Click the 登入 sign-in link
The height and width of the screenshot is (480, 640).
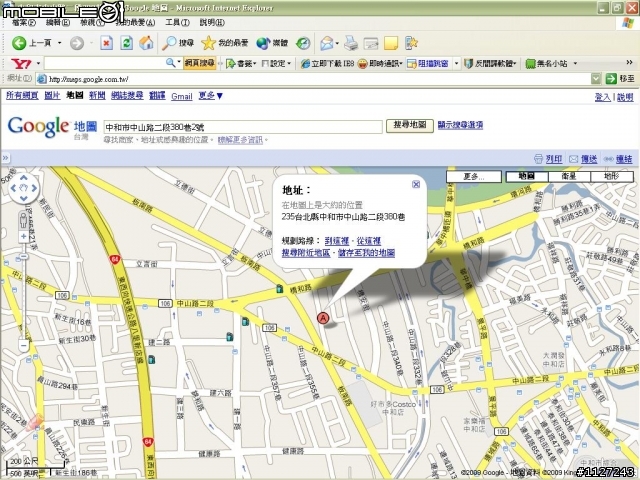tap(602, 97)
